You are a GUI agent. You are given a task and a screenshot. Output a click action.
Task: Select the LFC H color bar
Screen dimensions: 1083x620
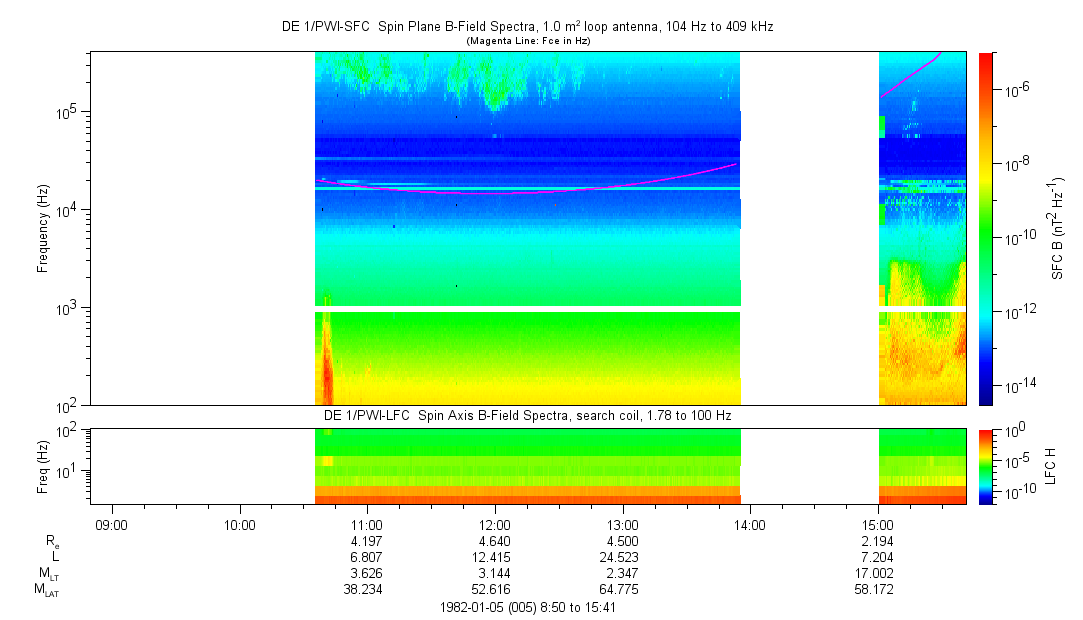click(986, 467)
